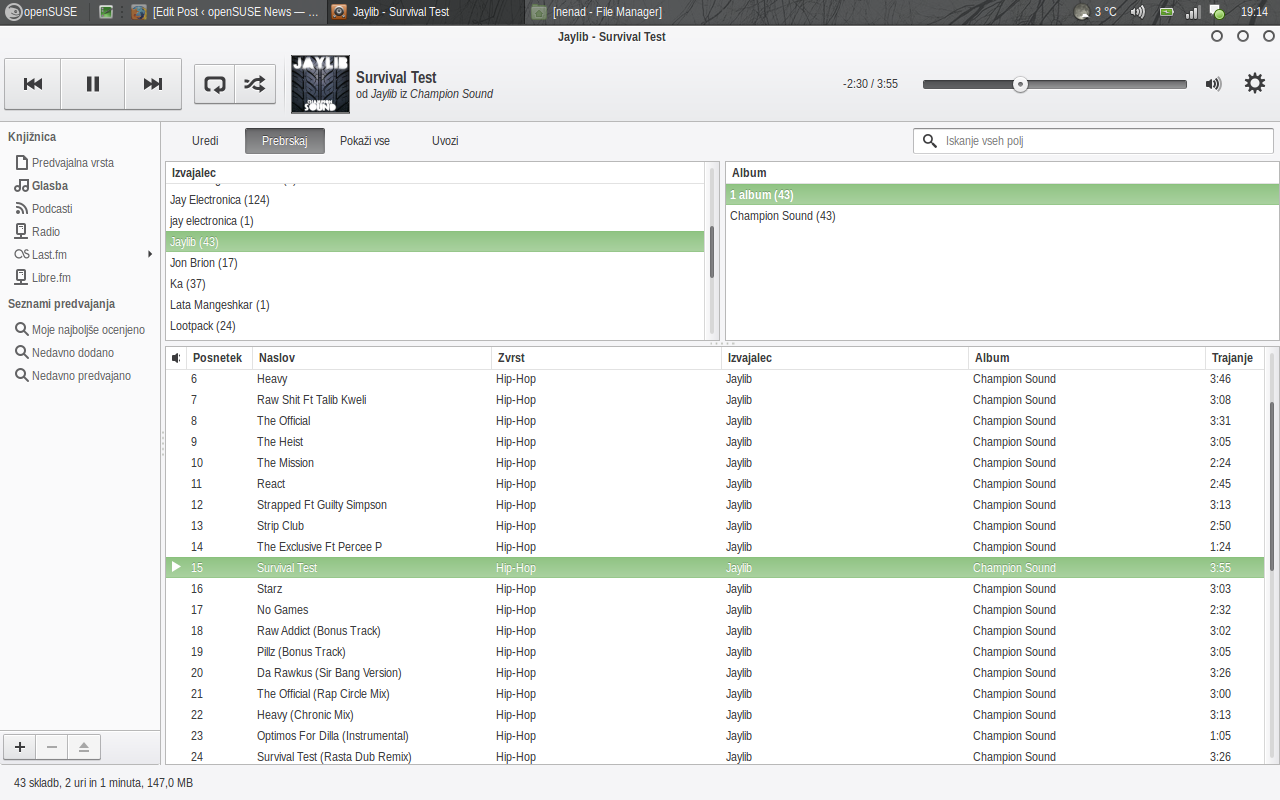This screenshot has width=1280, height=800.
Task: Sort tracks by Trajanje column
Action: point(1234,358)
